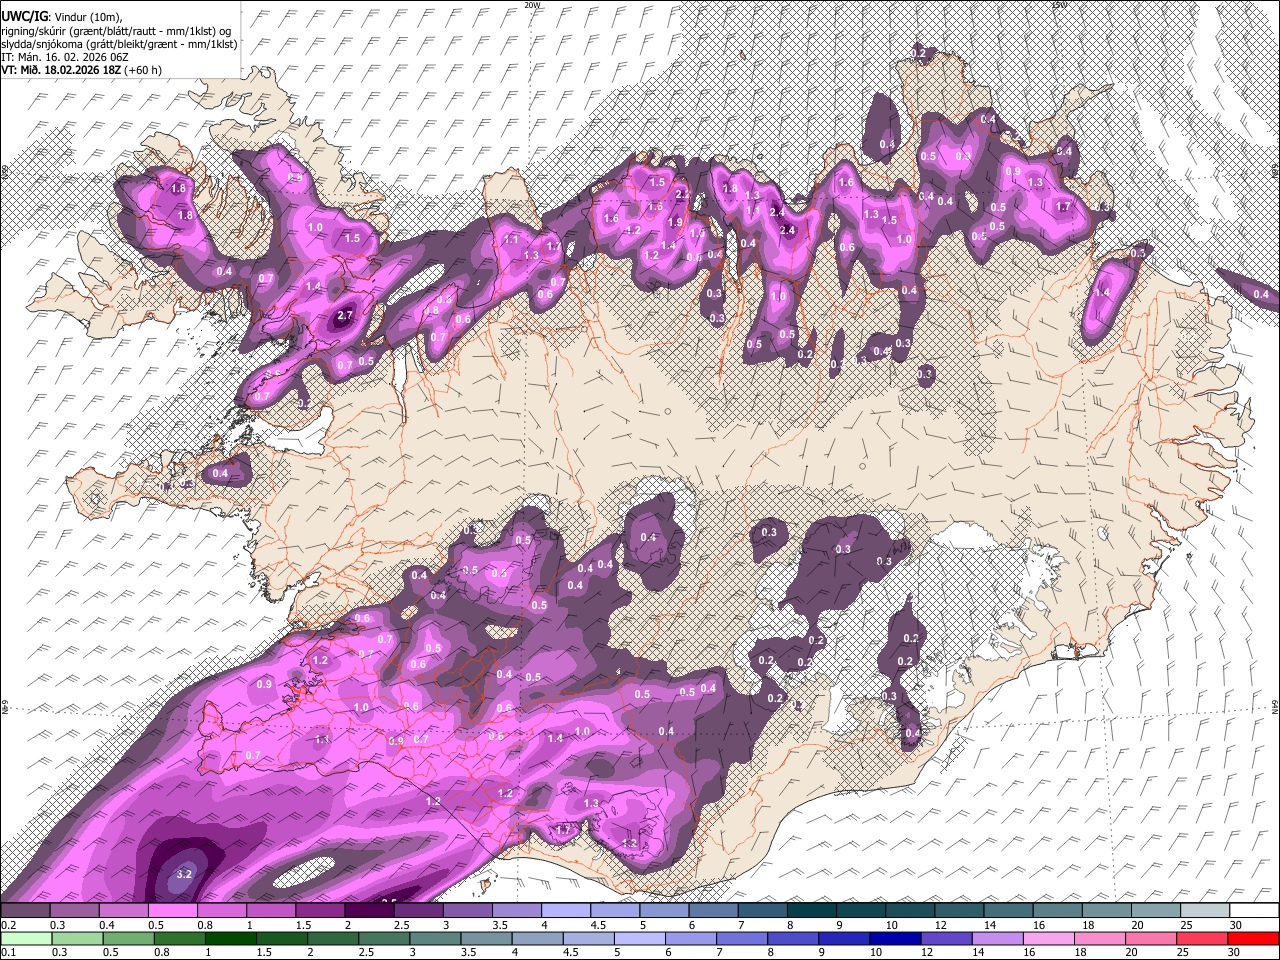Click the "20W" longitude label
The image size is (1280, 960).
point(532,5)
